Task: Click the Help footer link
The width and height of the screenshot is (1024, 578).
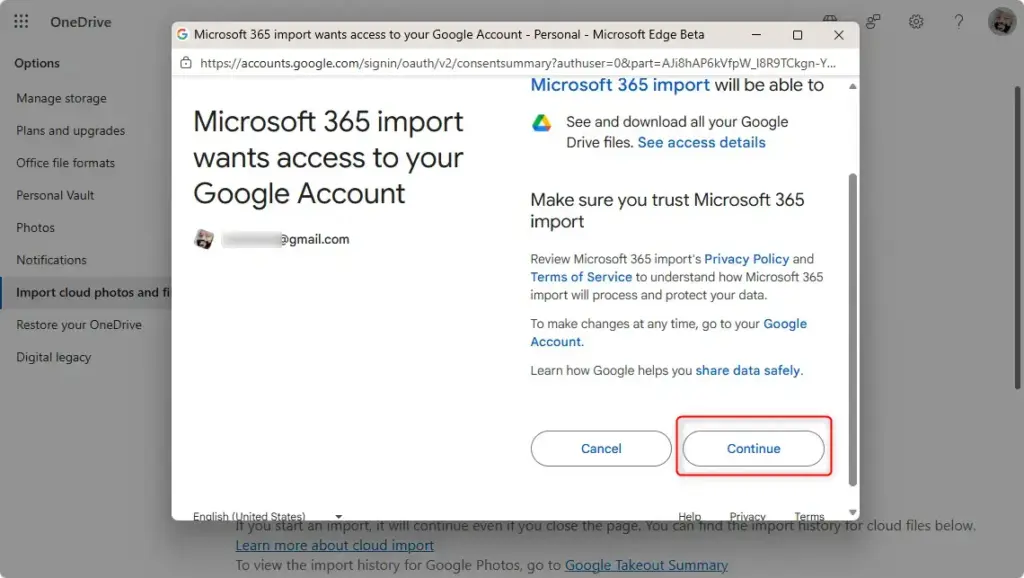Action: pos(689,516)
